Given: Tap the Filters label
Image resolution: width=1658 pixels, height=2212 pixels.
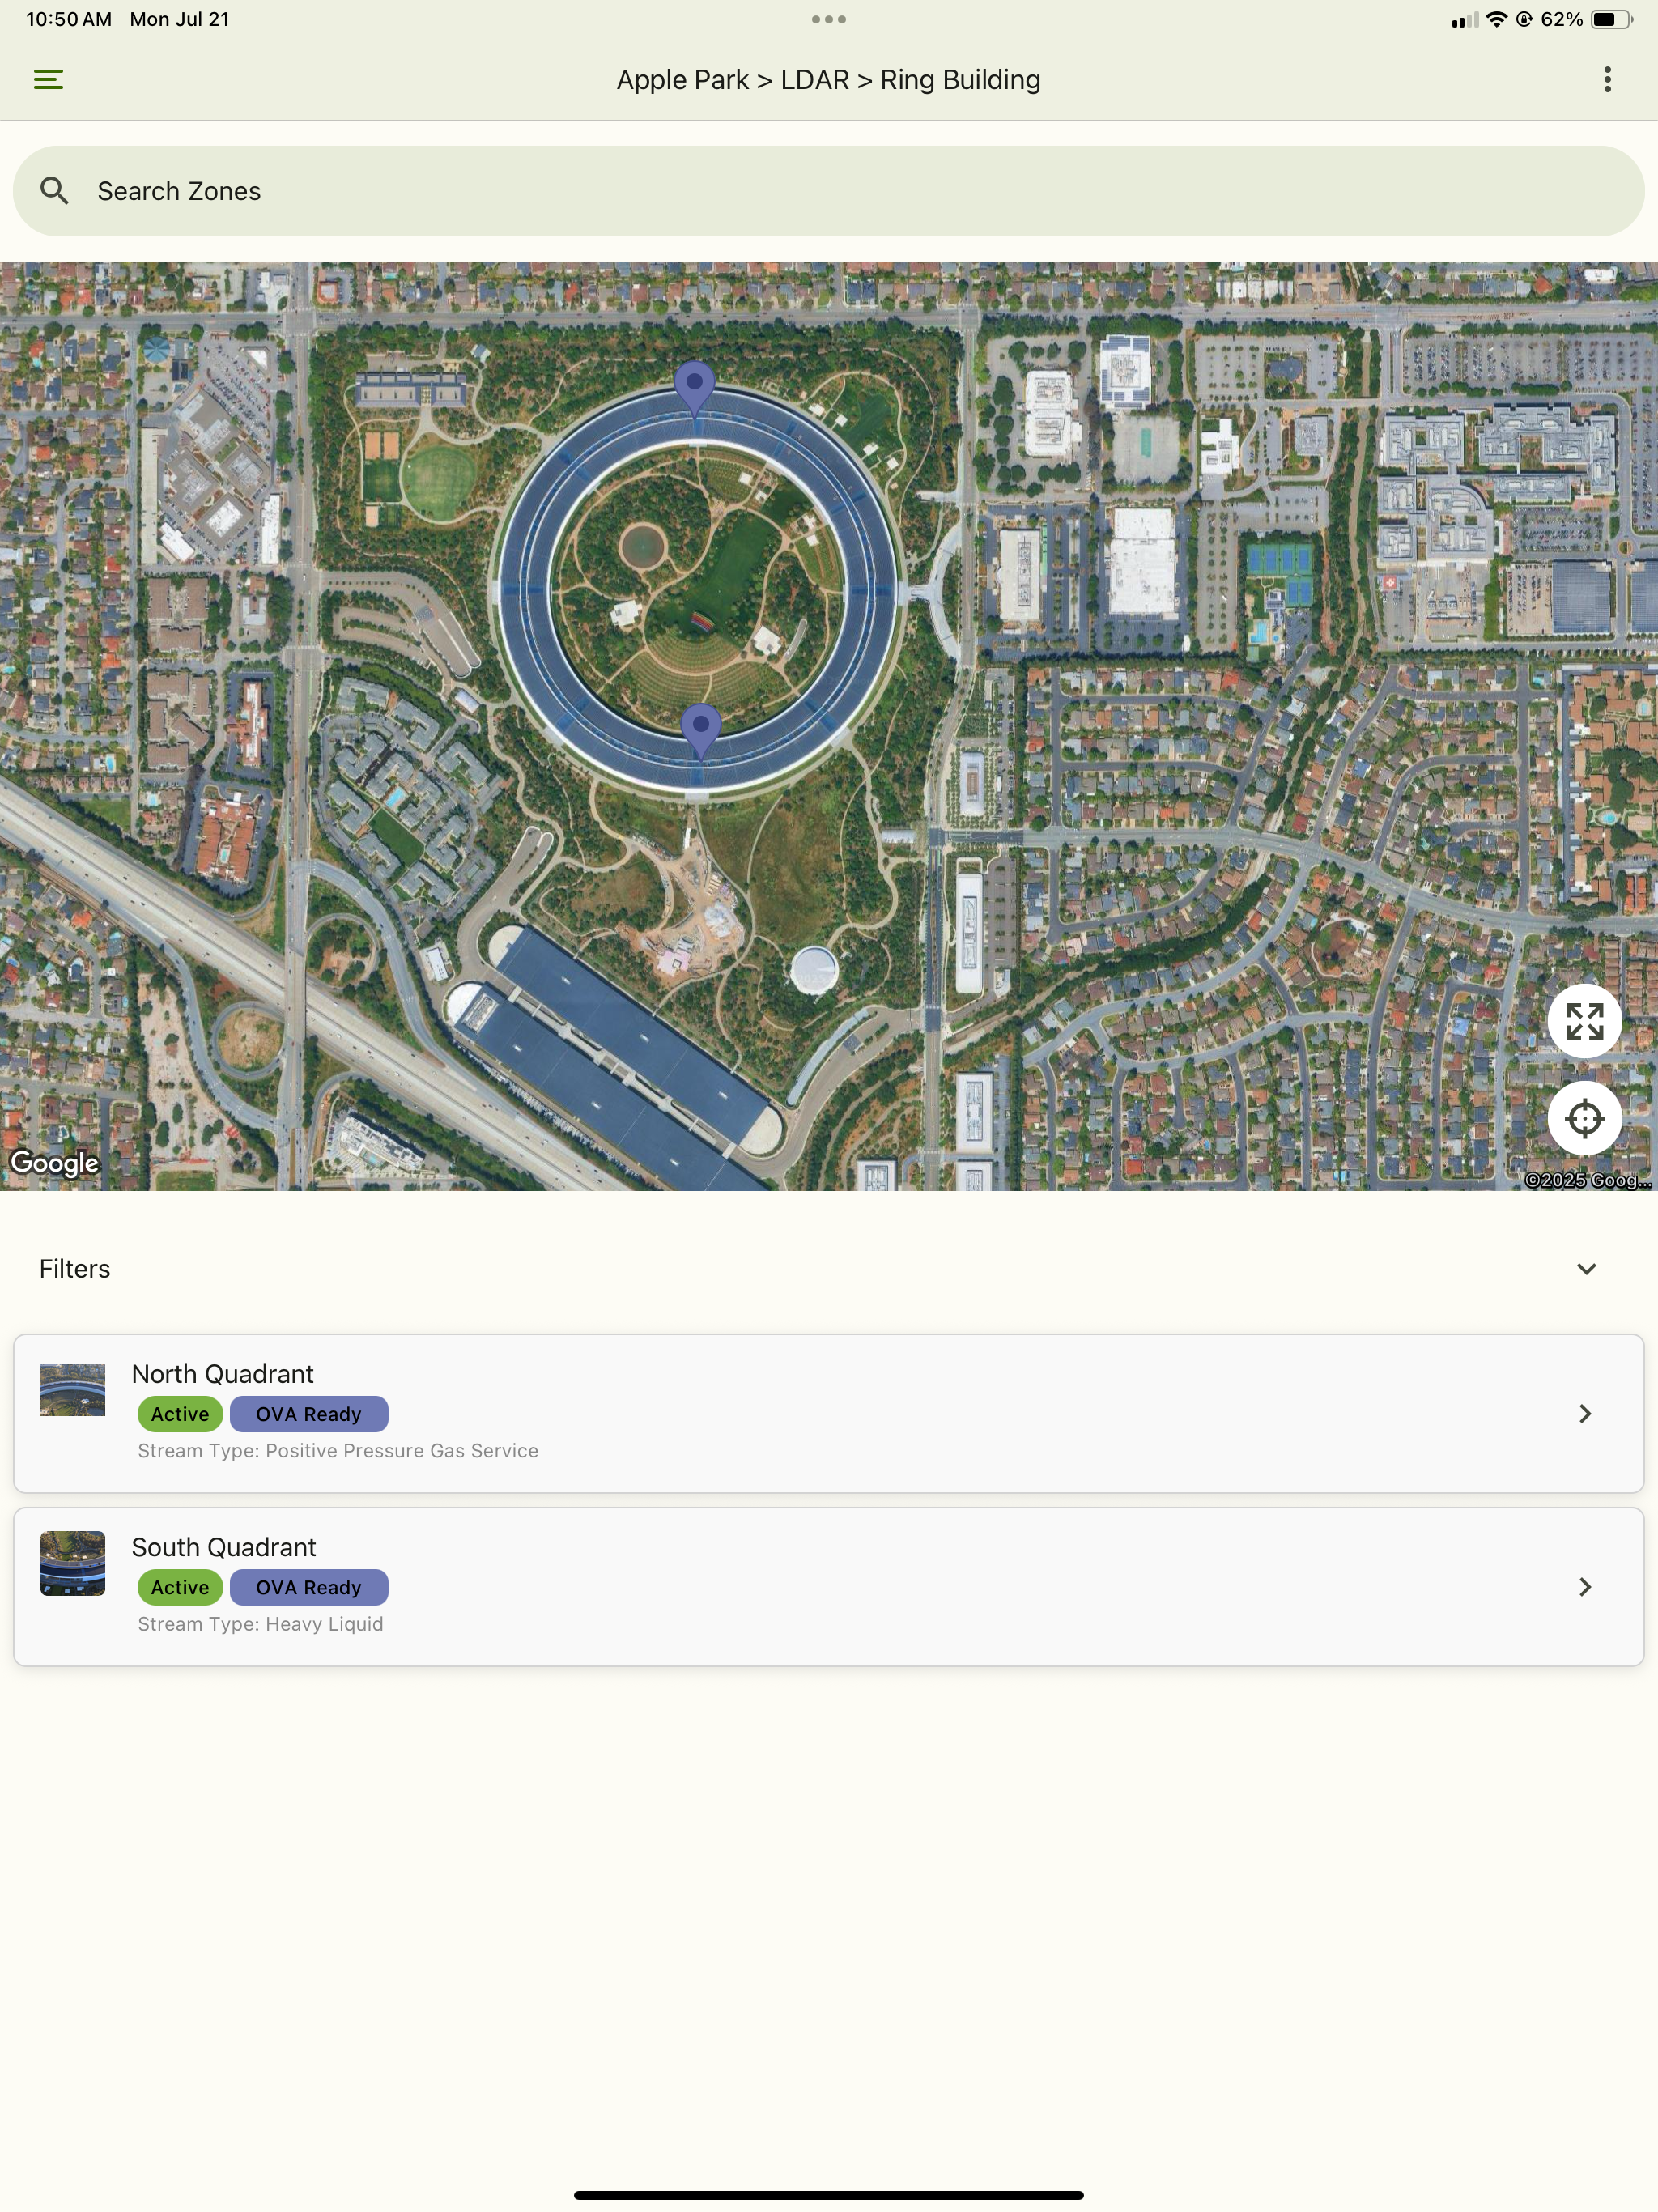Looking at the screenshot, I should click(x=74, y=1269).
